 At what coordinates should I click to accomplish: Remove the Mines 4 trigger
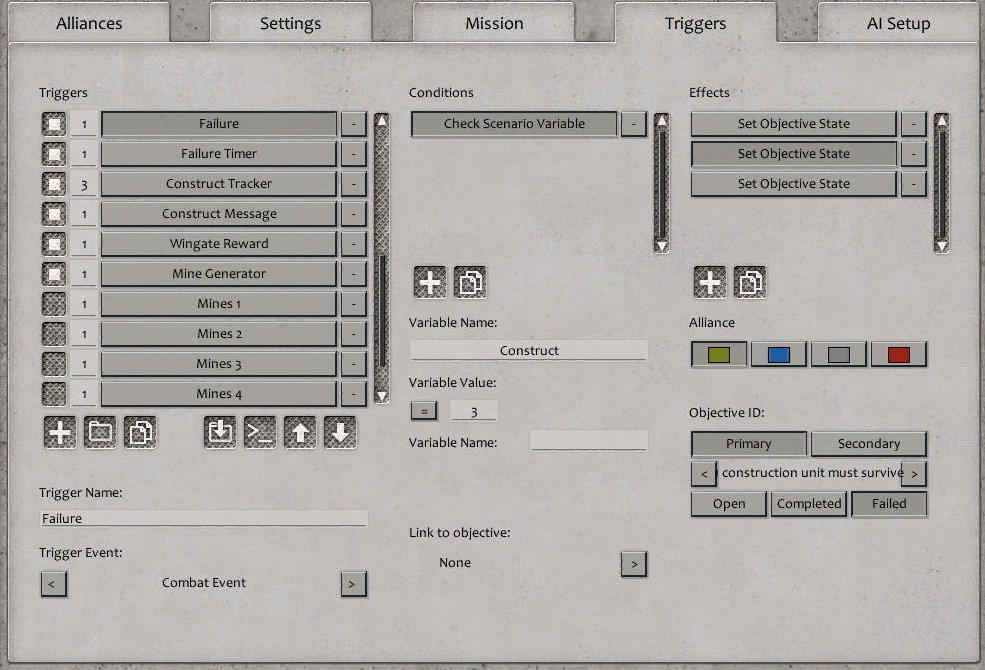coord(354,394)
